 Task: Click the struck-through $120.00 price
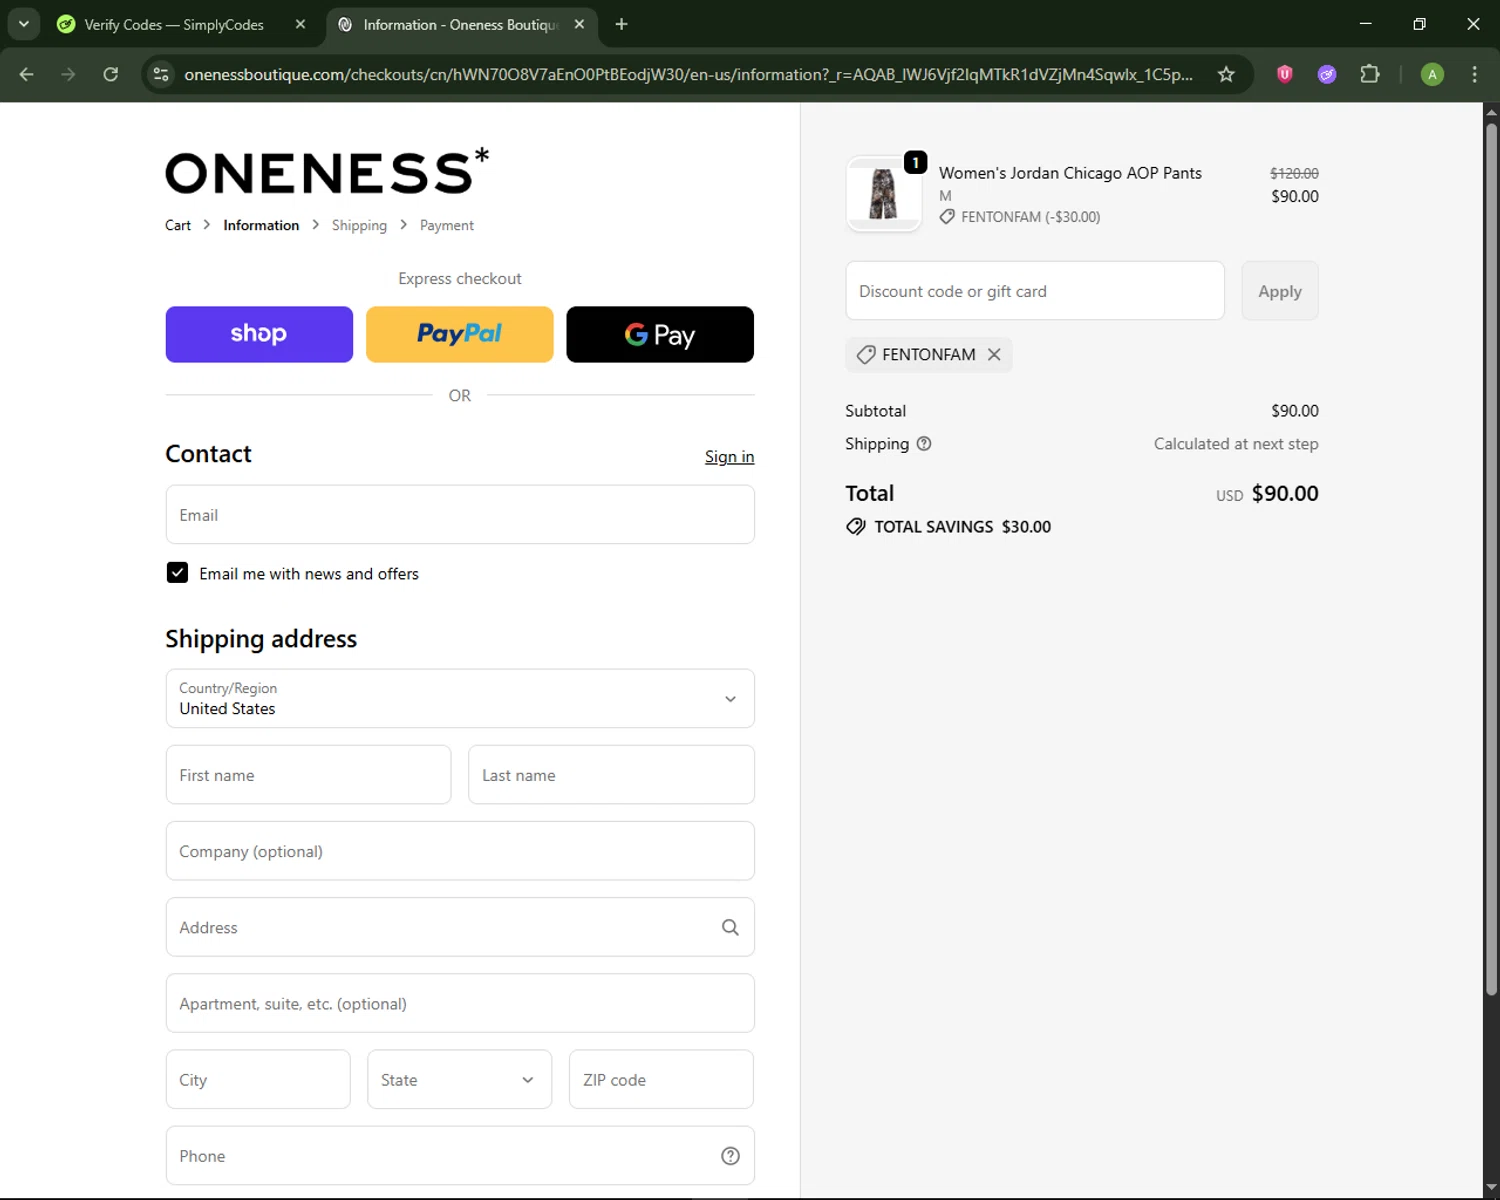point(1294,173)
